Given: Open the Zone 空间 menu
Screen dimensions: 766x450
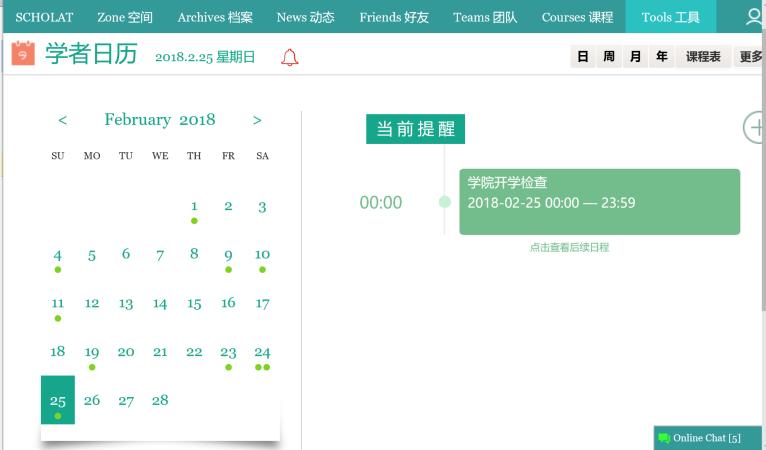Looking at the screenshot, I should click(125, 17).
